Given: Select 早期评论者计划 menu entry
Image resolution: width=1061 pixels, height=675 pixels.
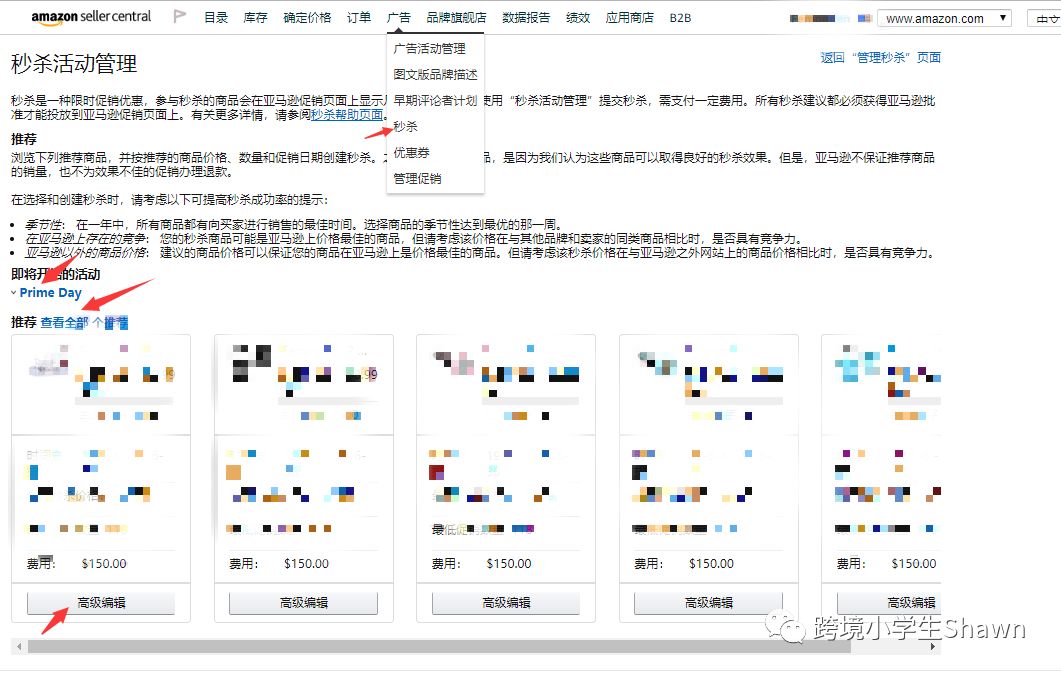Looking at the screenshot, I should click(435, 100).
